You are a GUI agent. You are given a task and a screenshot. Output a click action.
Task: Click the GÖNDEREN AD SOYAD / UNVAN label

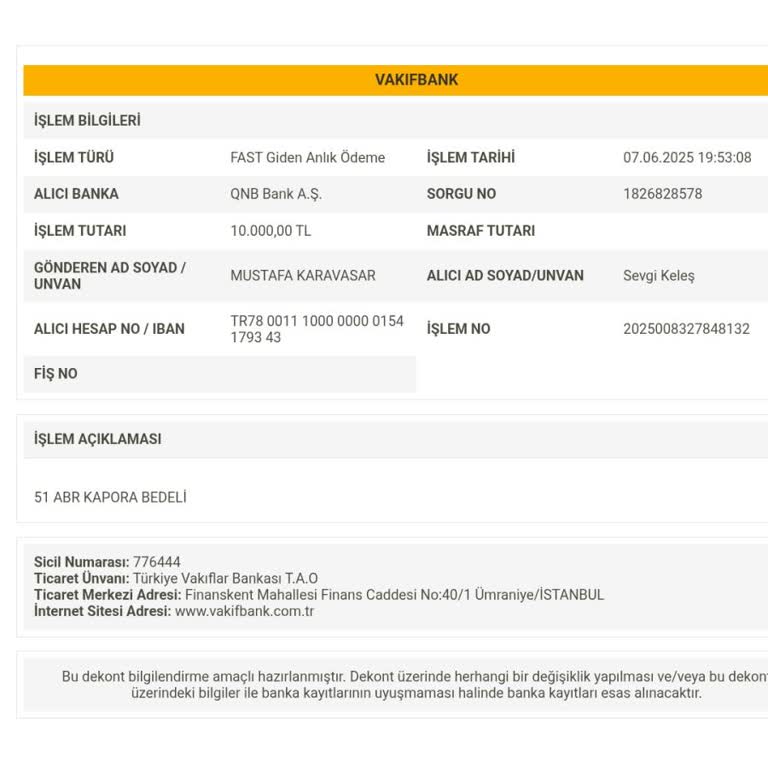coord(110,276)
